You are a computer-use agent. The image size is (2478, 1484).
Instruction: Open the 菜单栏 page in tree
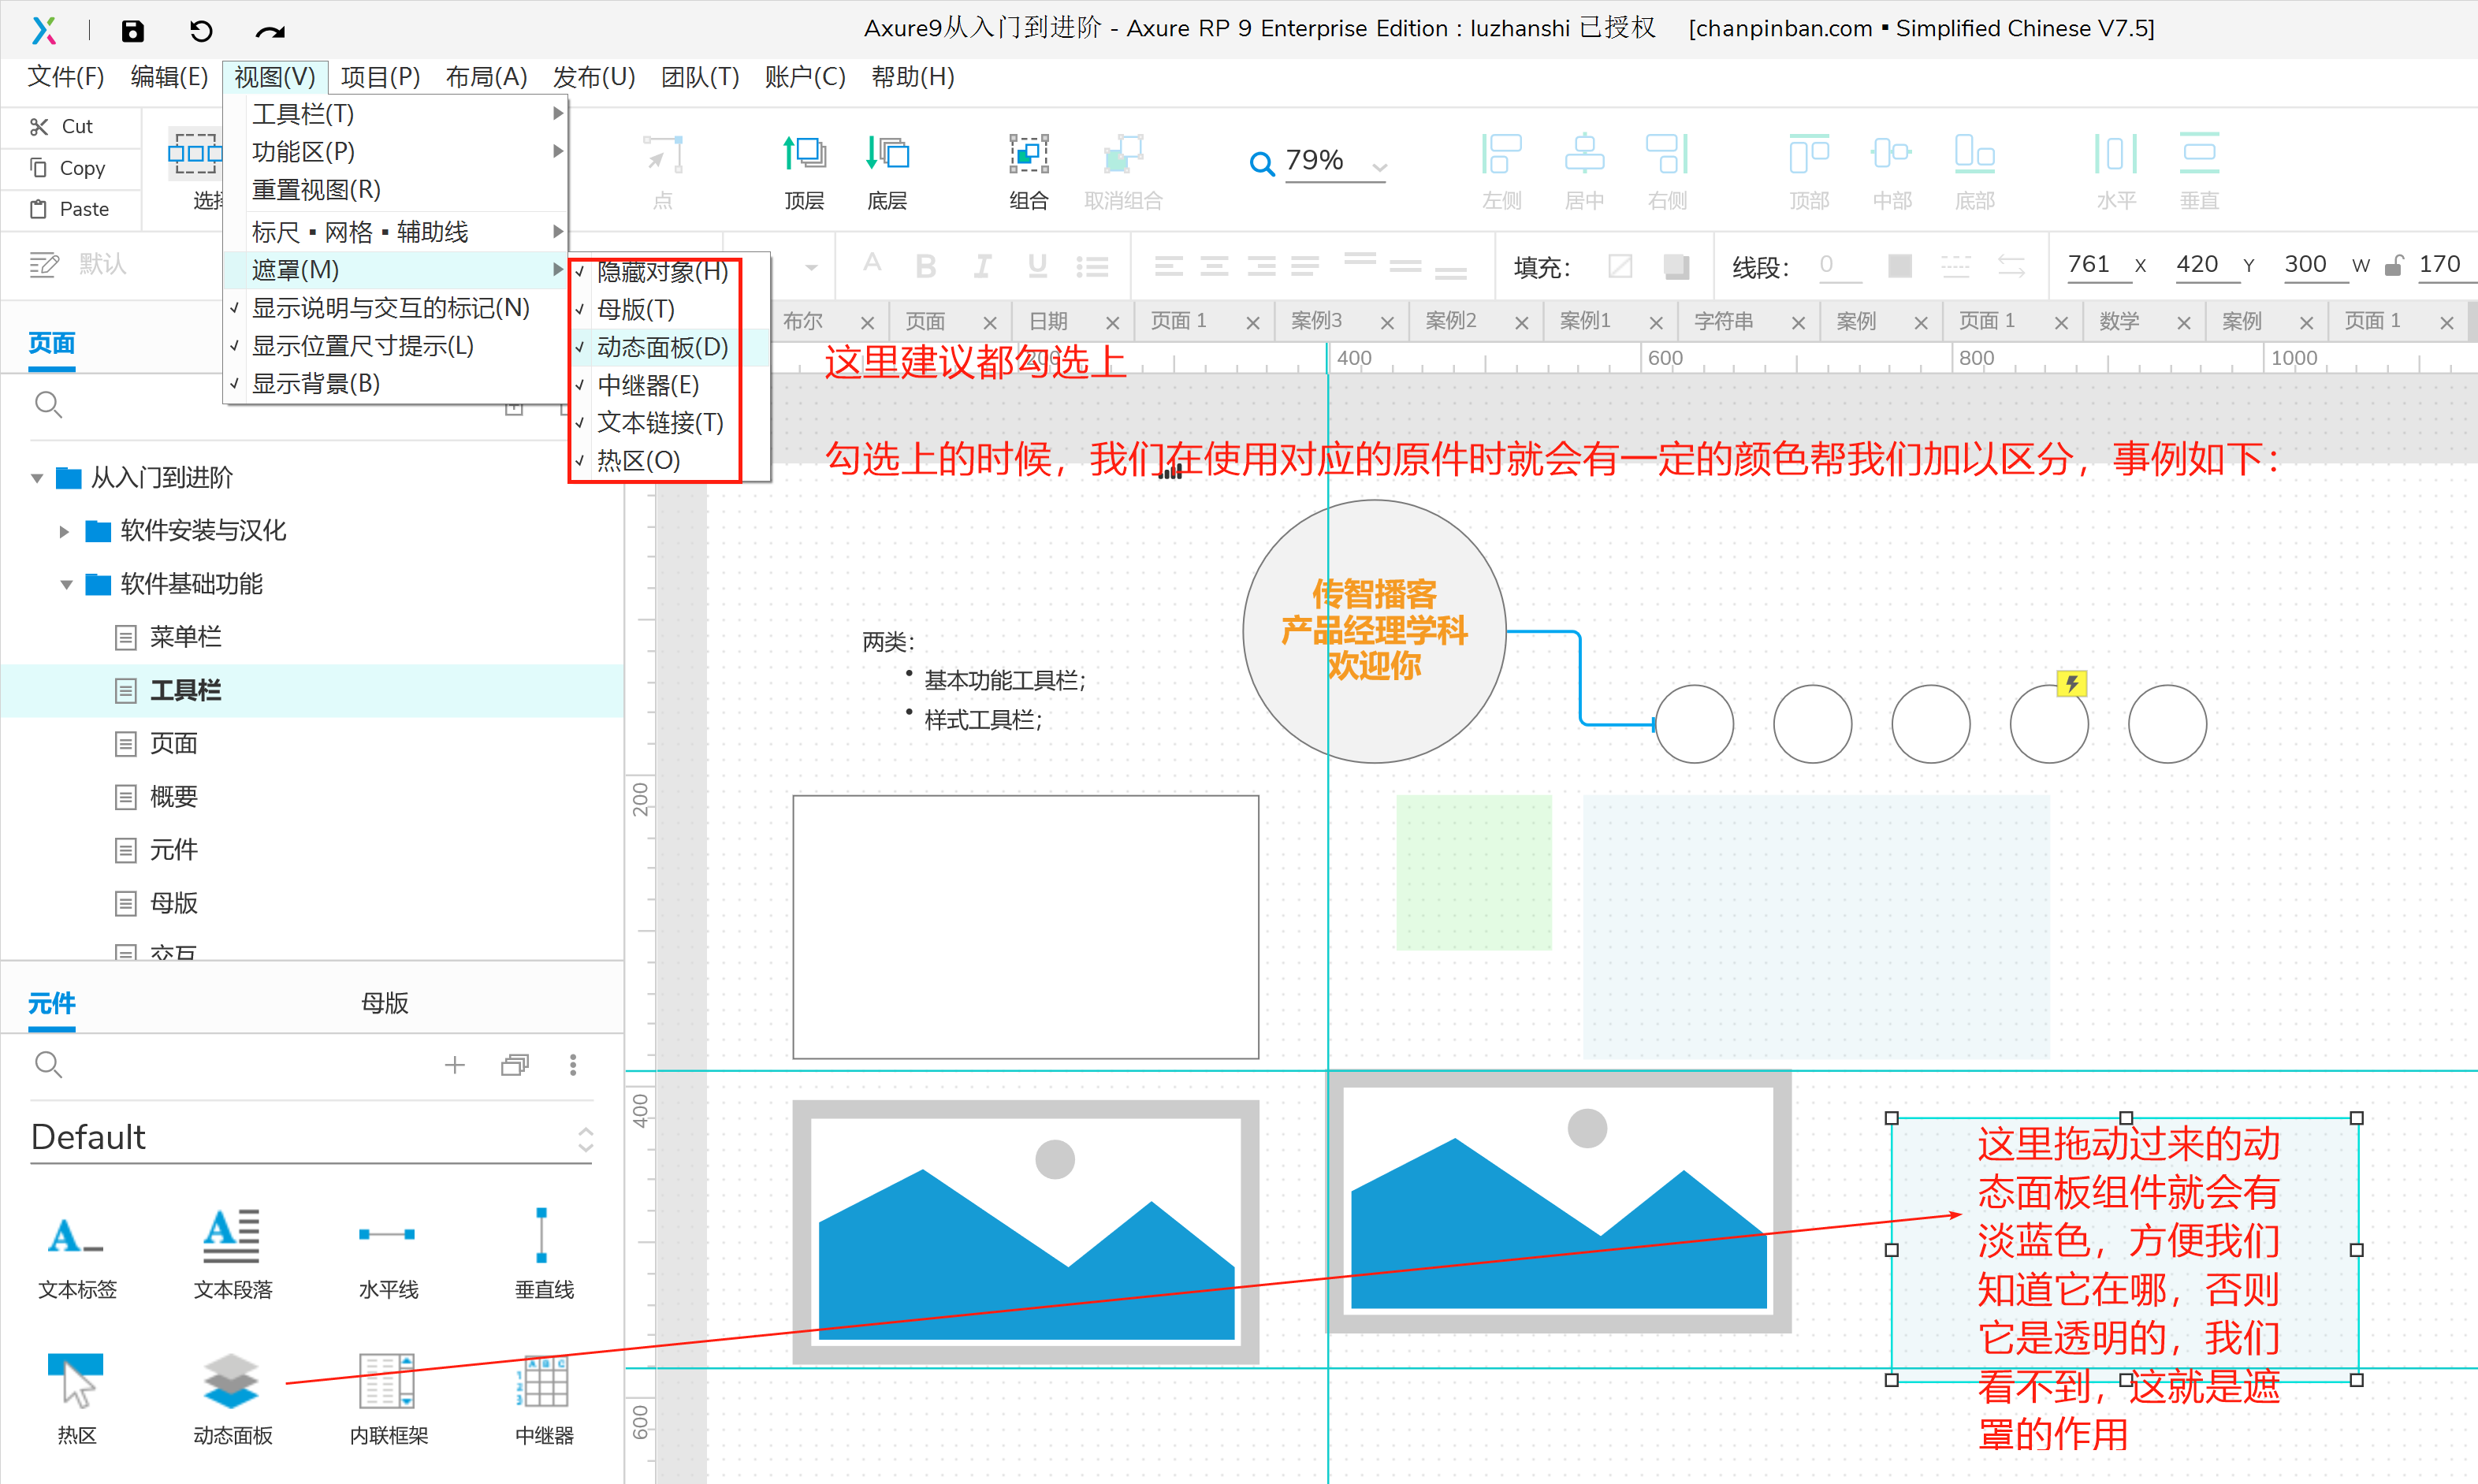(x=185, y=637)
